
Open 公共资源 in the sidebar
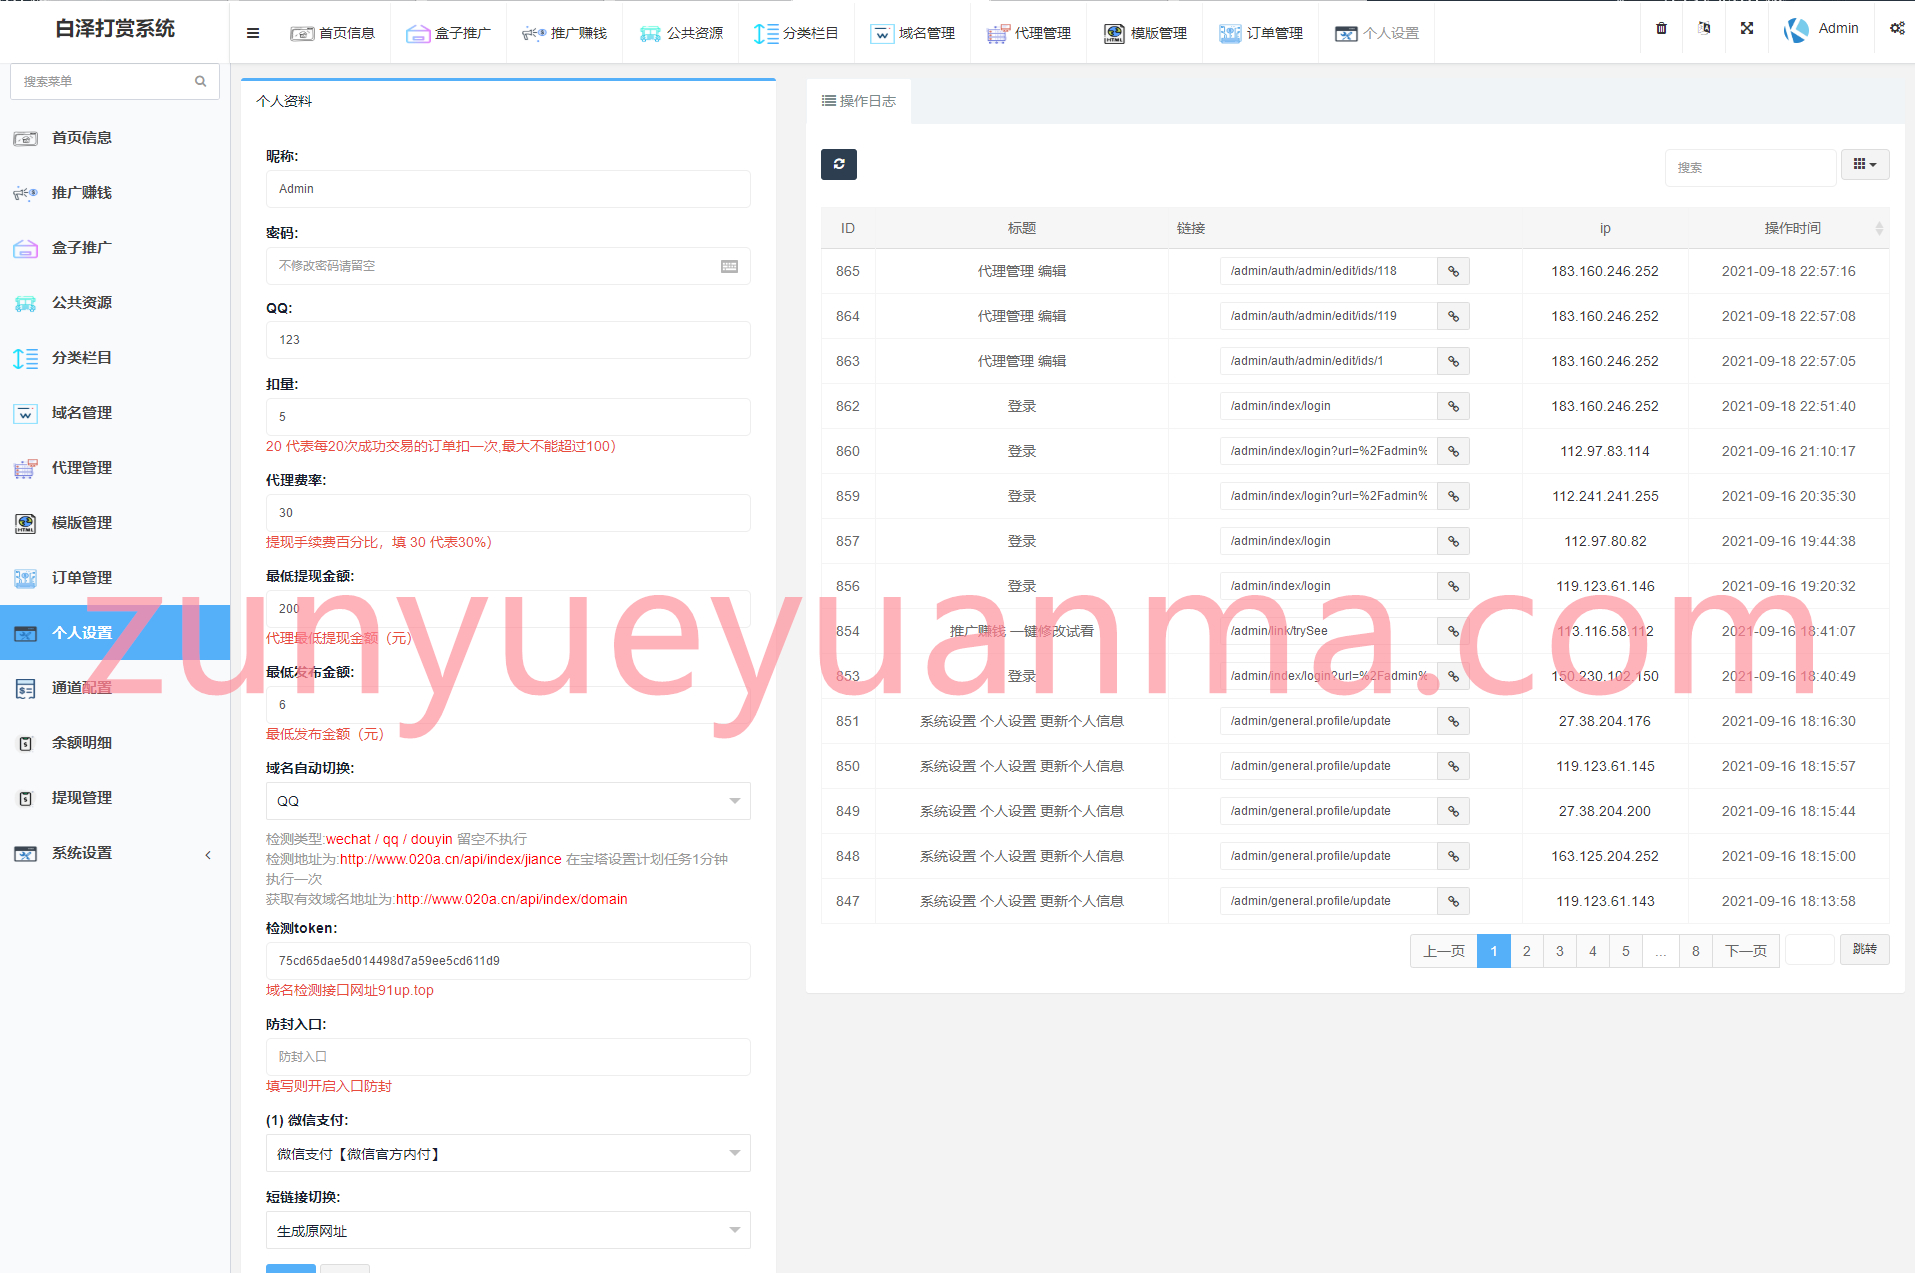115,303
